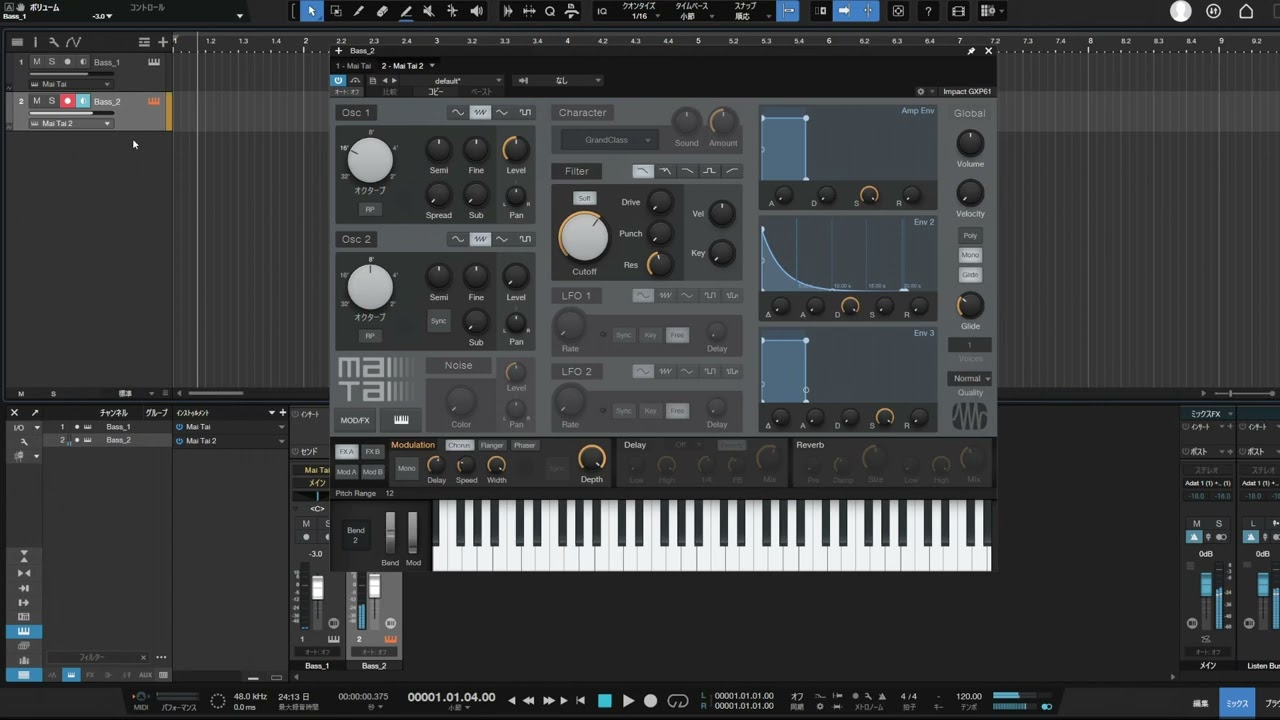Select the Bend tool in the toolbar
Viewport: 1280px width, 720px height.
pos(453,11)
